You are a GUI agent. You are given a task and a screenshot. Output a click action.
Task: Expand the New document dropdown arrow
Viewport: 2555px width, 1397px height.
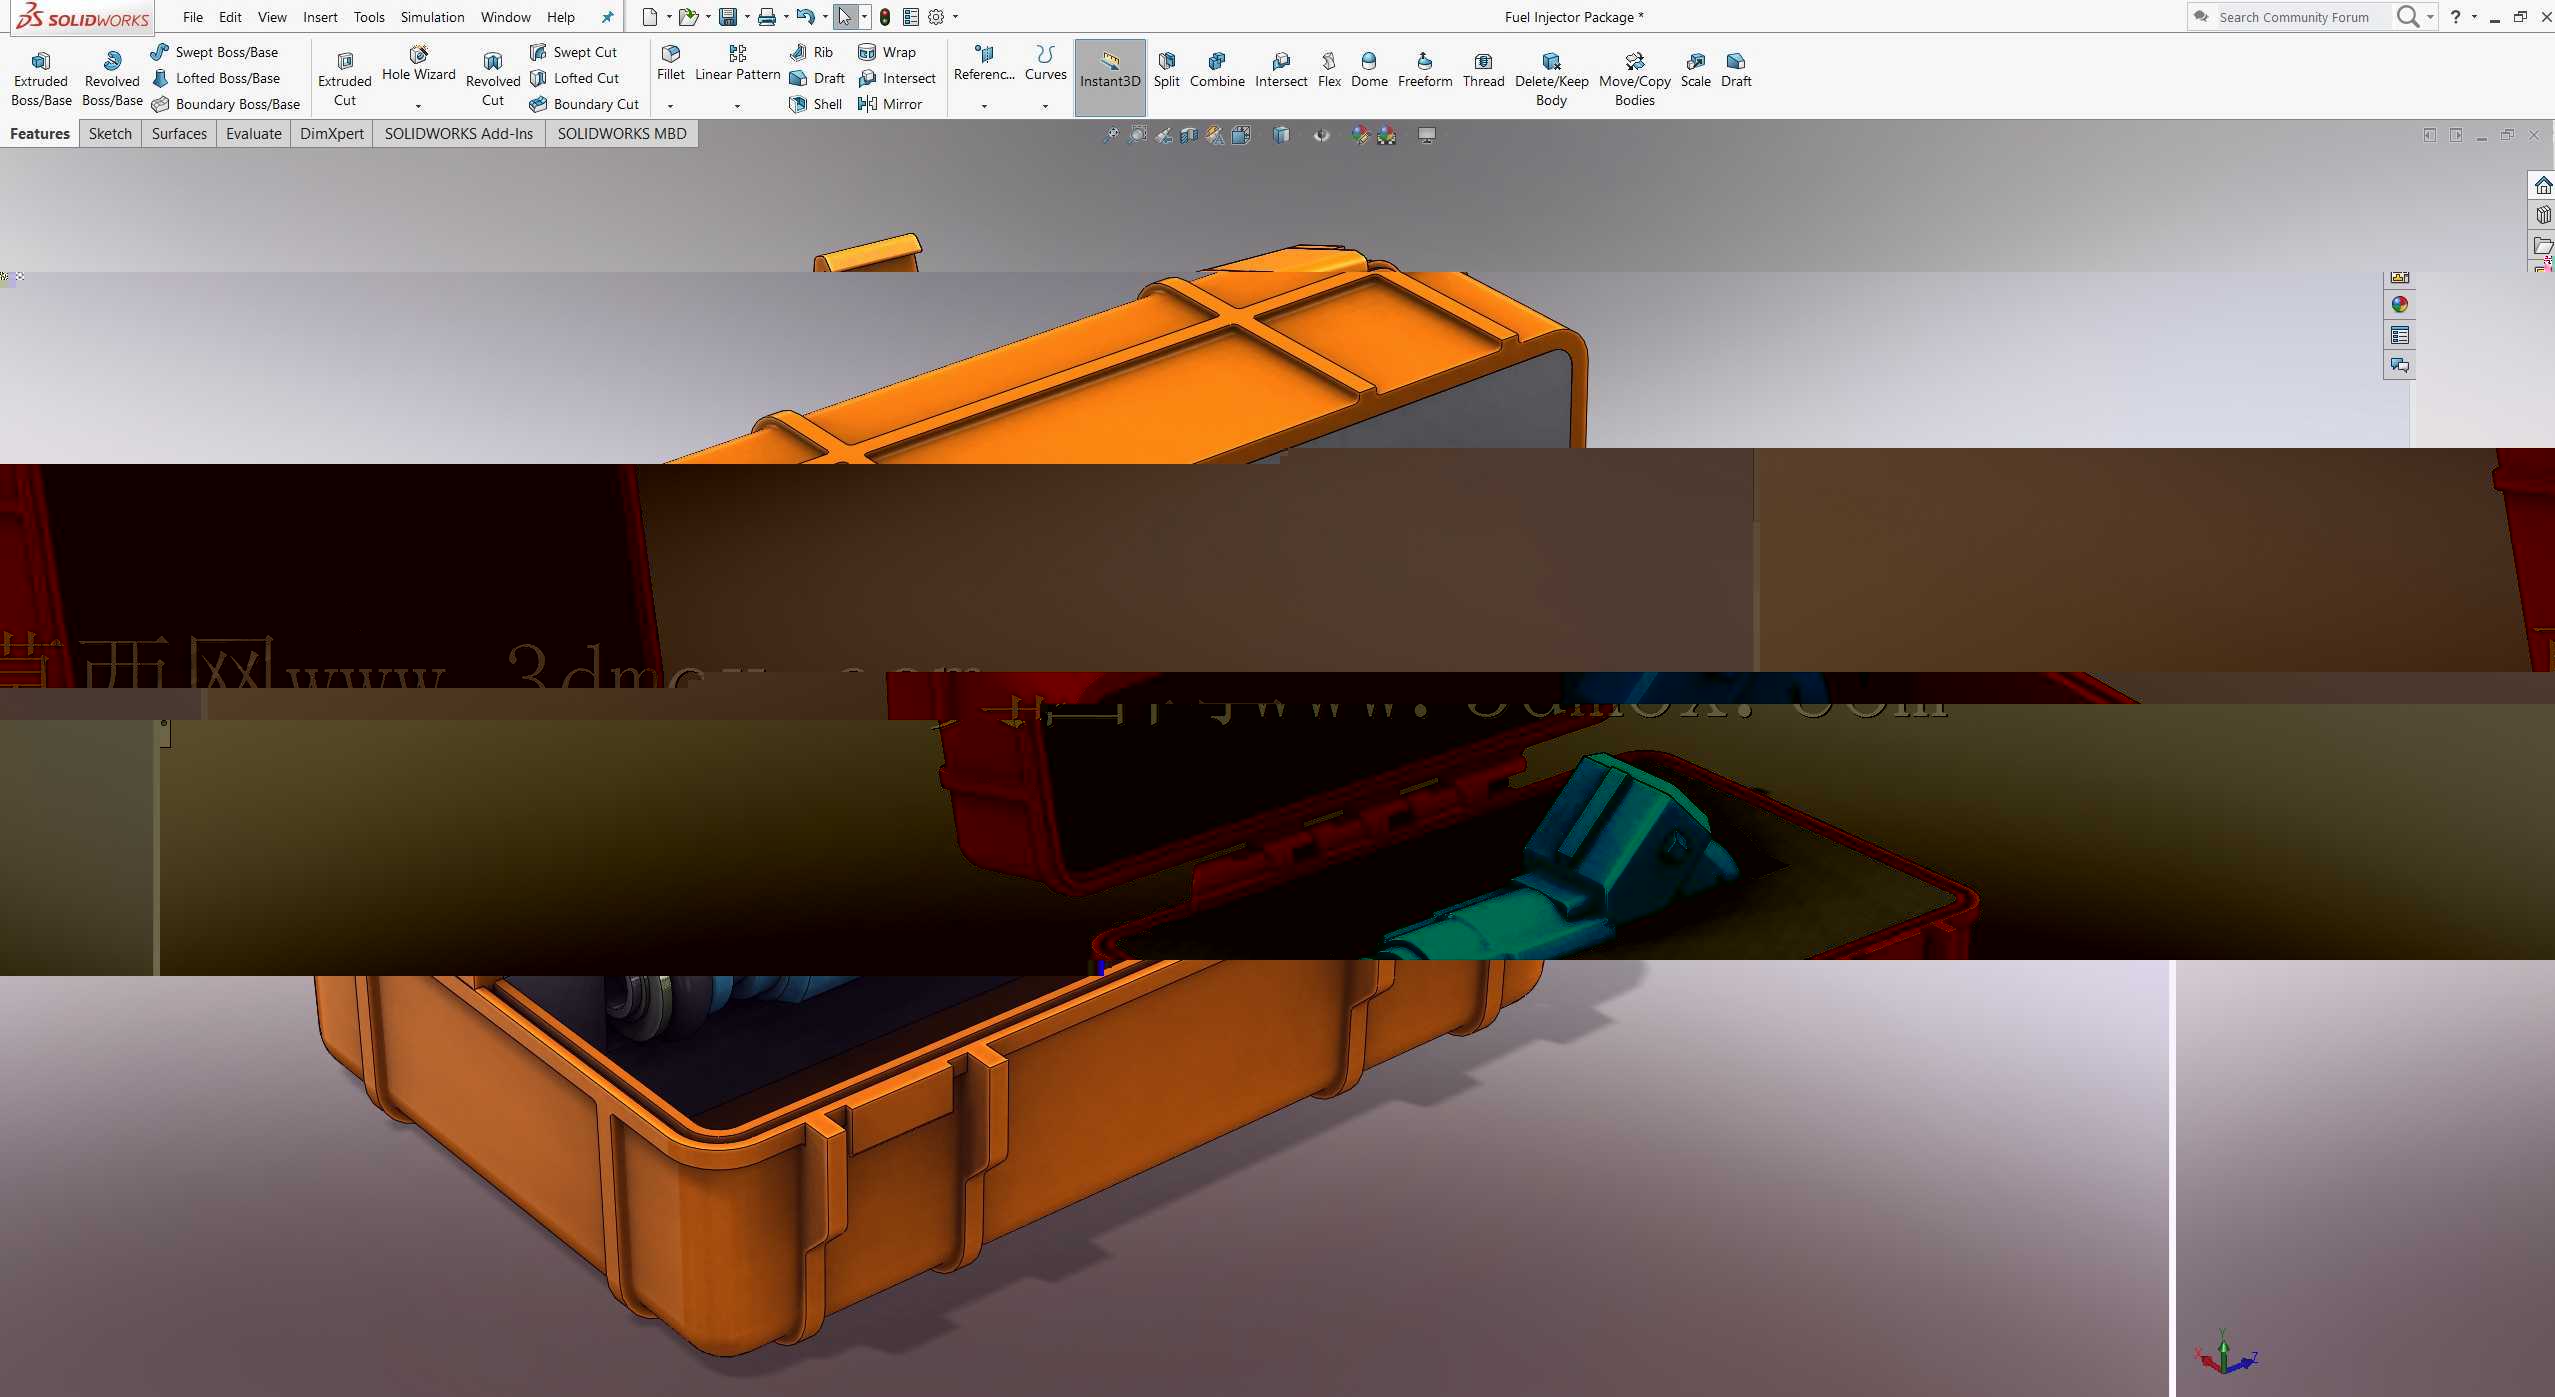(669, 17)
